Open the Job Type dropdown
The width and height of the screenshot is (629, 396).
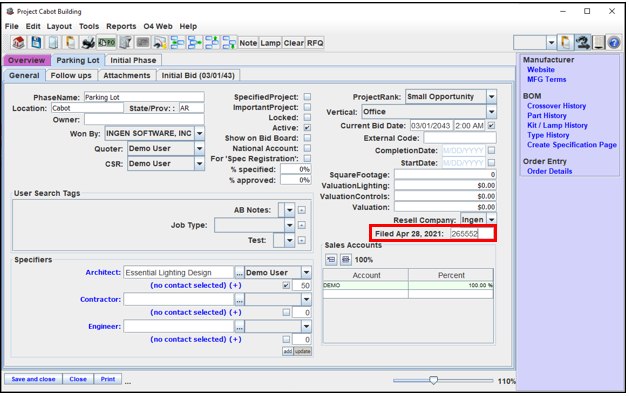290,225
